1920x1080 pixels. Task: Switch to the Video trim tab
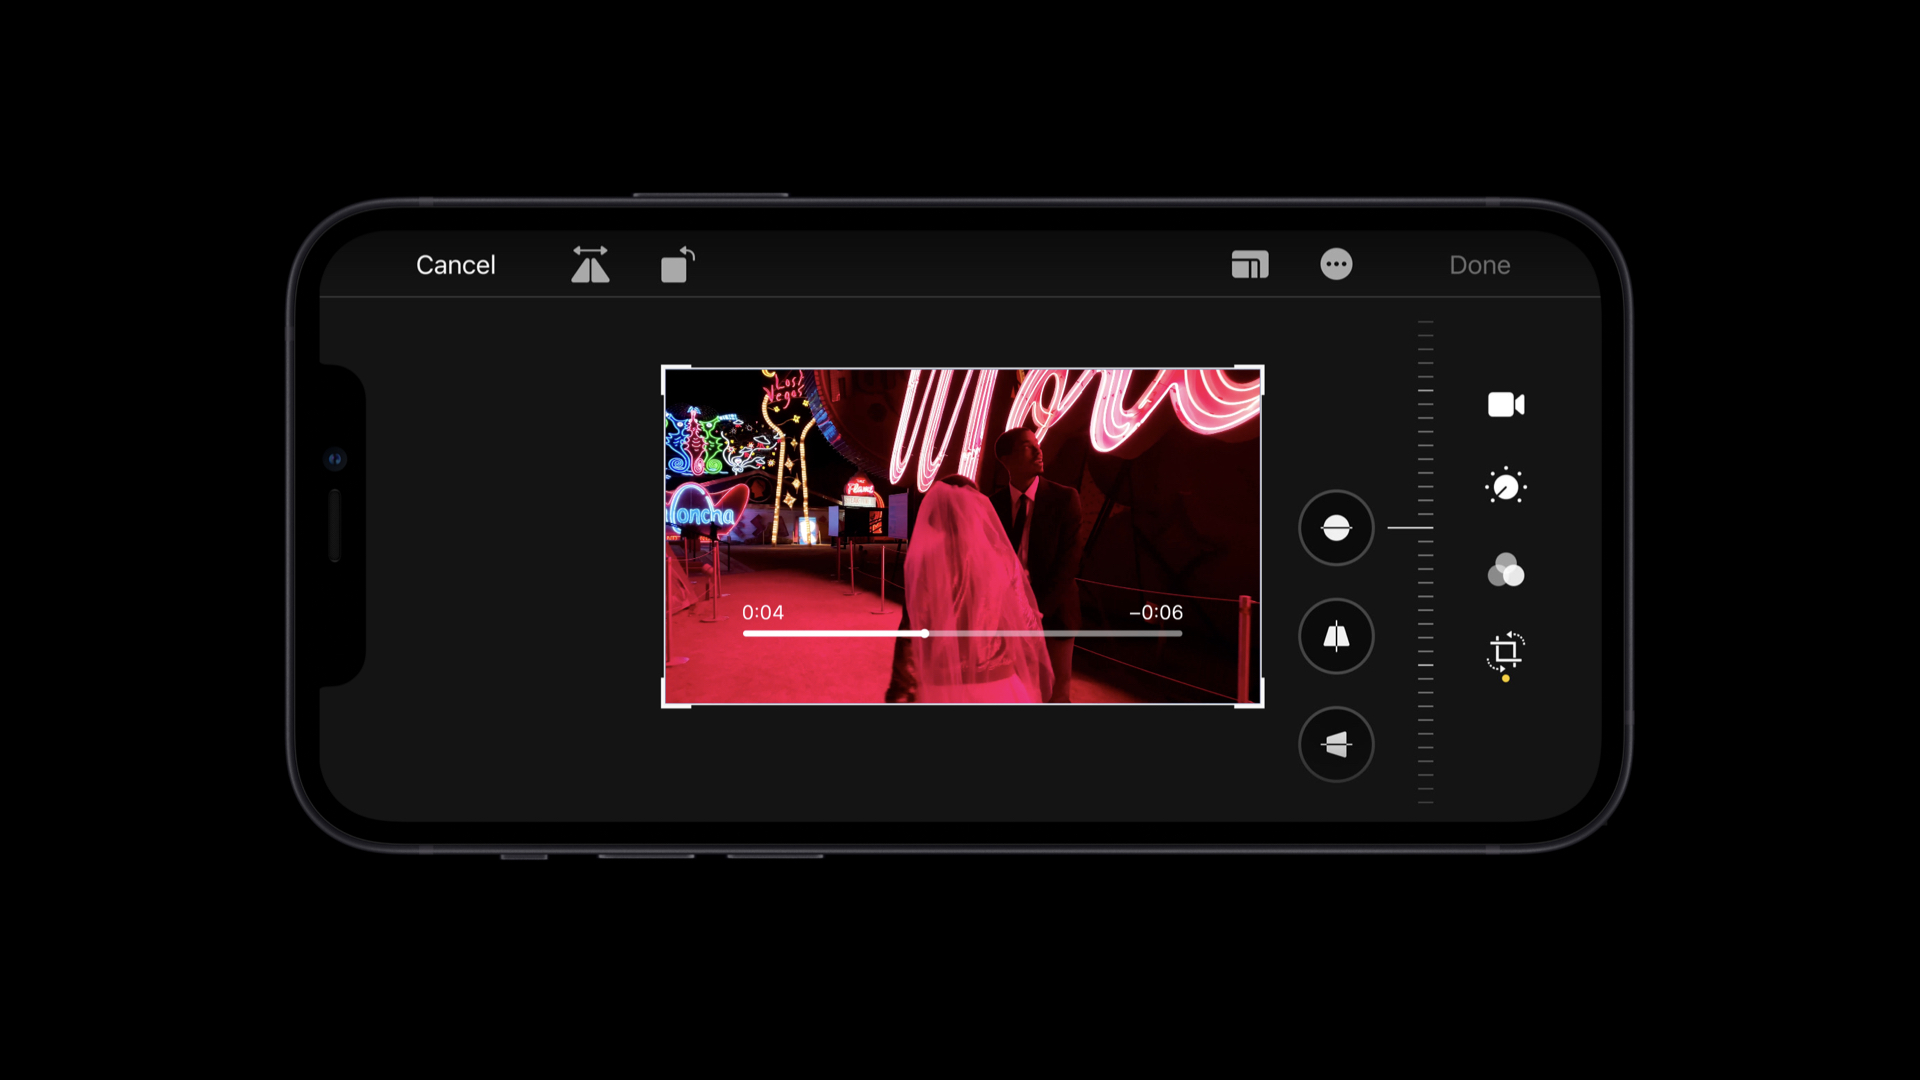(1505, 405)
